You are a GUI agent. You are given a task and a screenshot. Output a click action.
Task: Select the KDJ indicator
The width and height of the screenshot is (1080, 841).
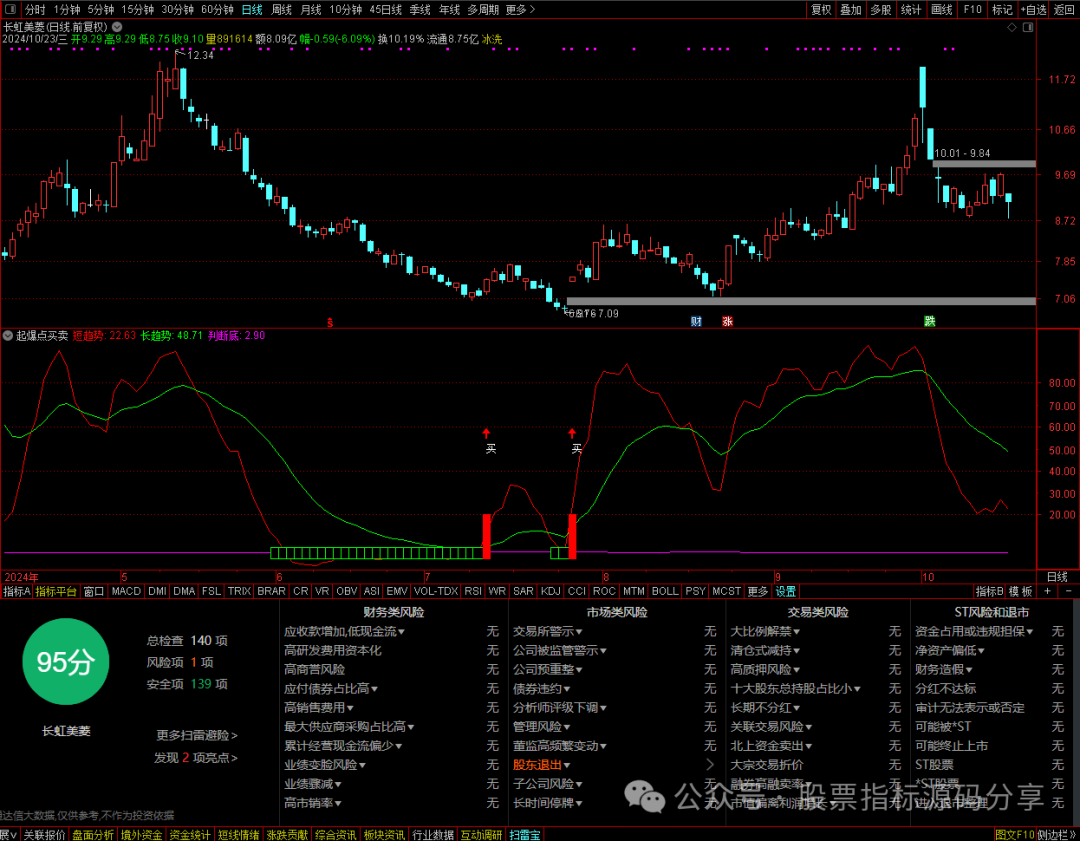tap(550, 591)
